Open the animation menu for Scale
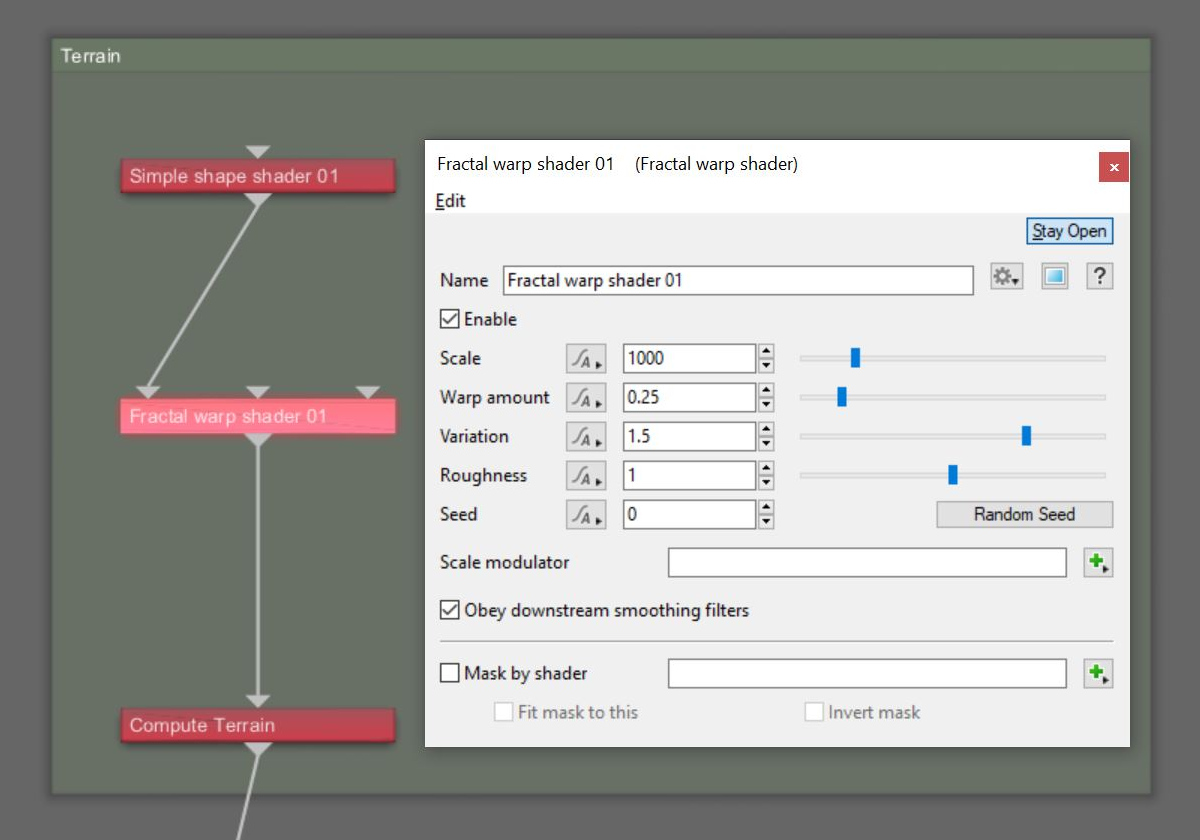Viewport: 1200px width, 840px height. click(x=586, y=359)
